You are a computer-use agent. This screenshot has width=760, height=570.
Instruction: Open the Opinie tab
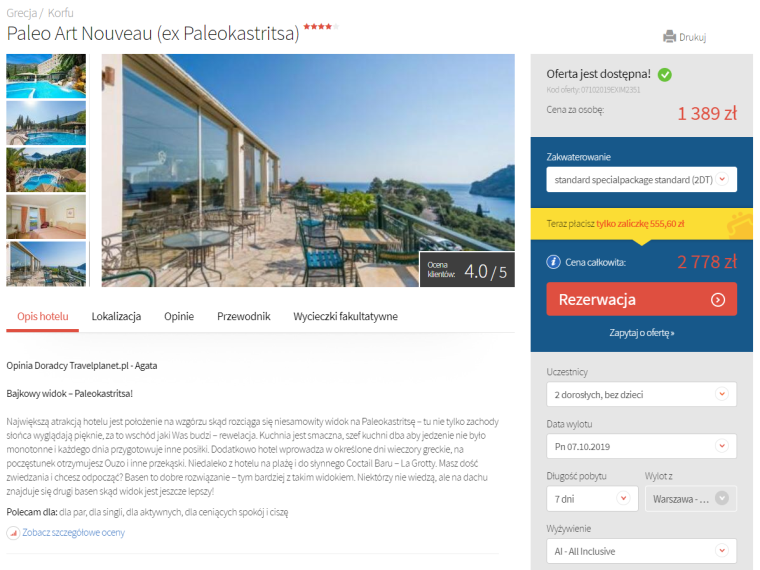tap(179, 317)
